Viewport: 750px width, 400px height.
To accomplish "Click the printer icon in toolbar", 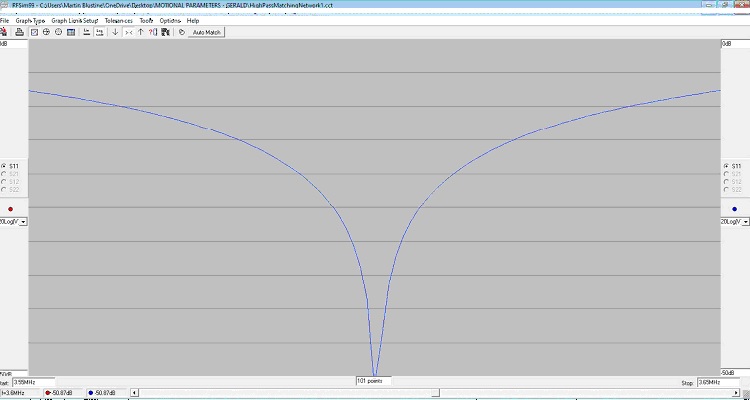I will (19, 32).
